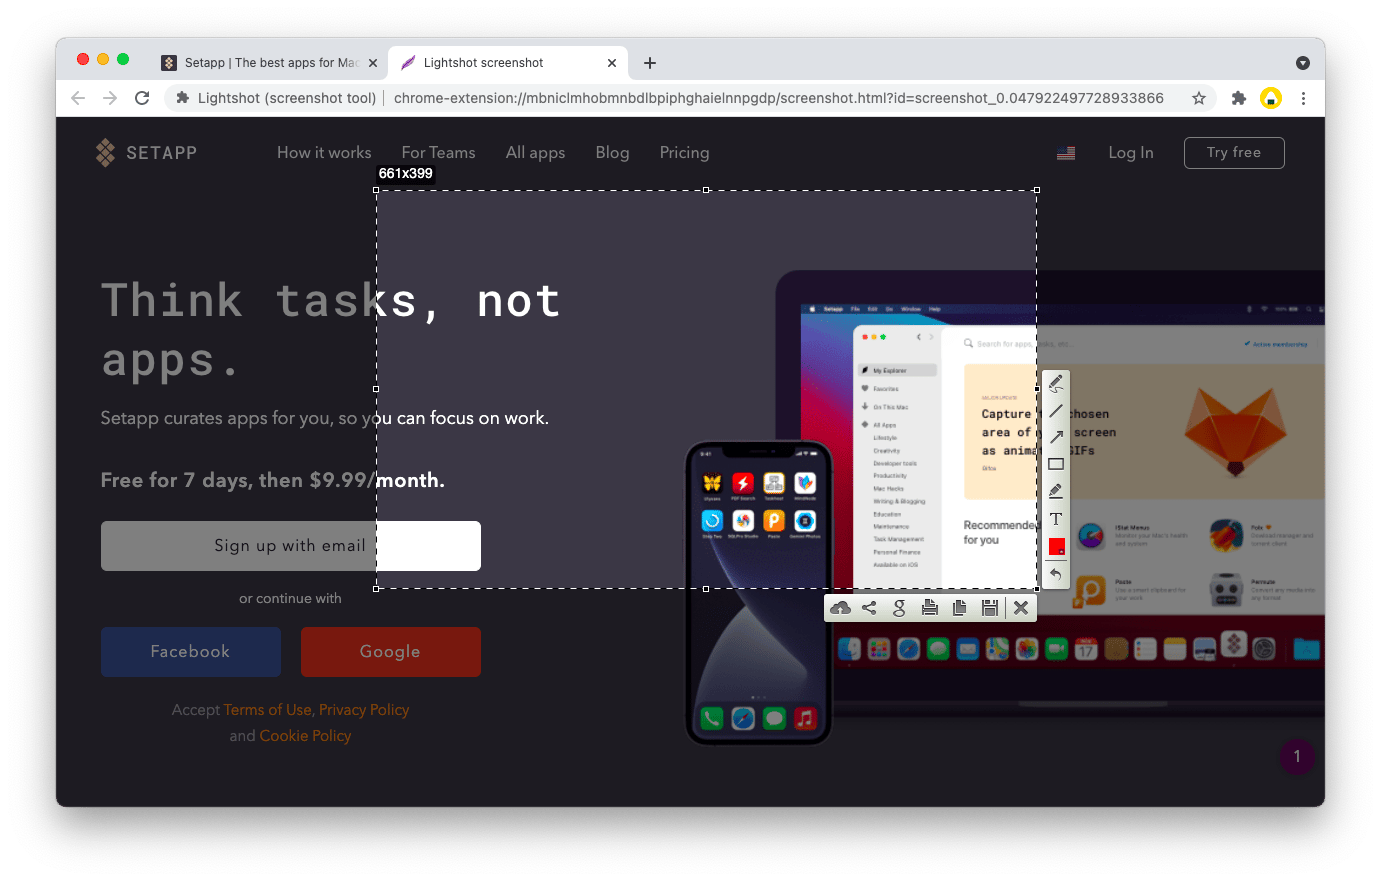Open the Cookie Policy link
Image resolution: width=1381 pixels, height=881 pixels.
click(x=305, y=736)
